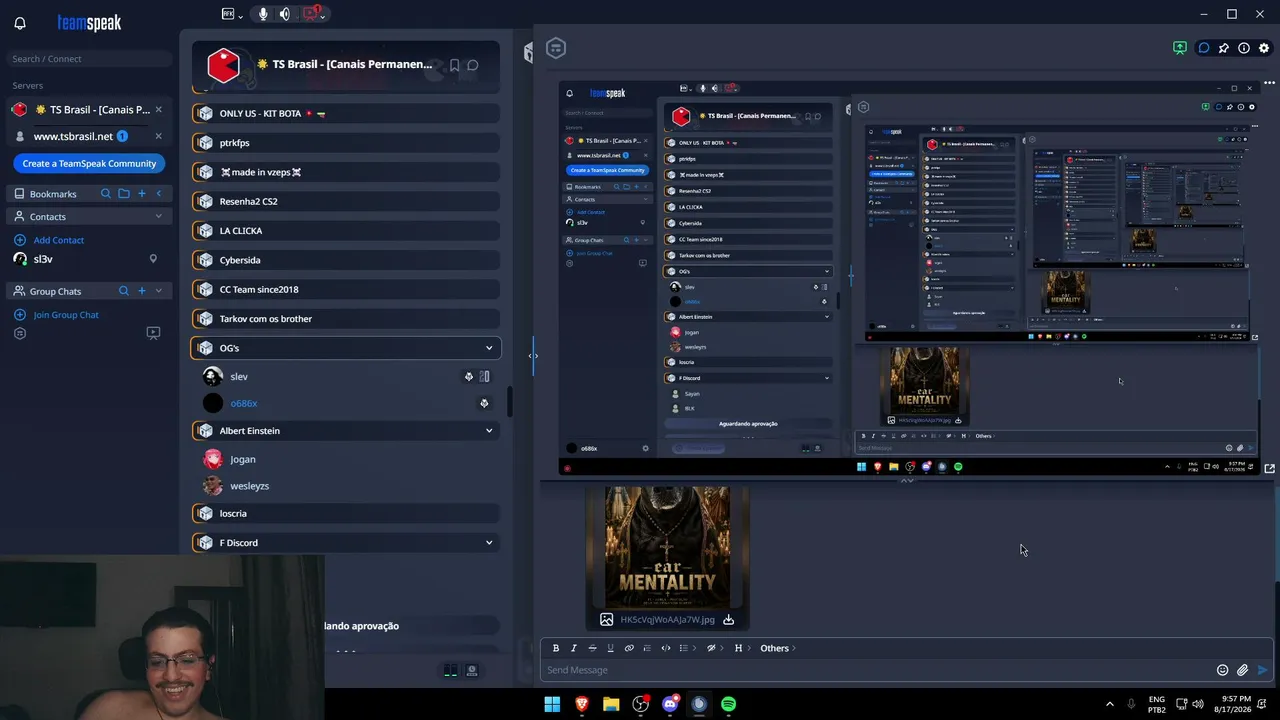Viewport: 1280px width, 720px height.
Task: Toggle bold formatting
Action: coord(556,648)
